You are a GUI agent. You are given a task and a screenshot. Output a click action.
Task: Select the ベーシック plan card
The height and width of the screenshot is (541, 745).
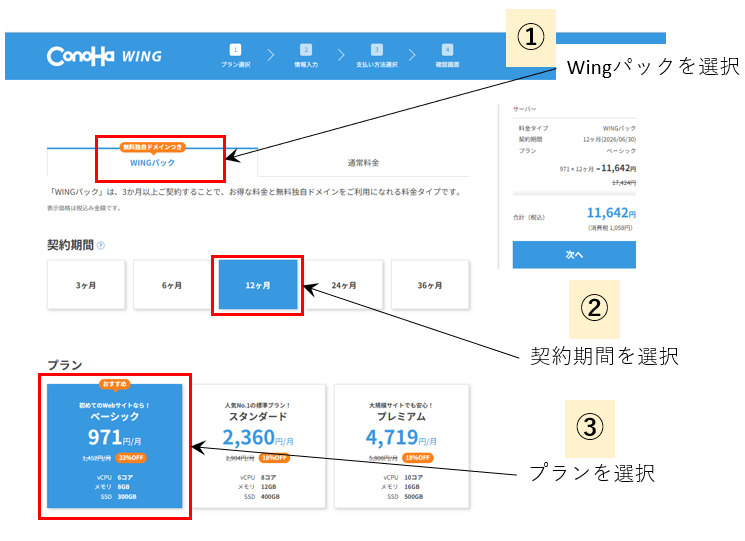(x=115, y=446)
